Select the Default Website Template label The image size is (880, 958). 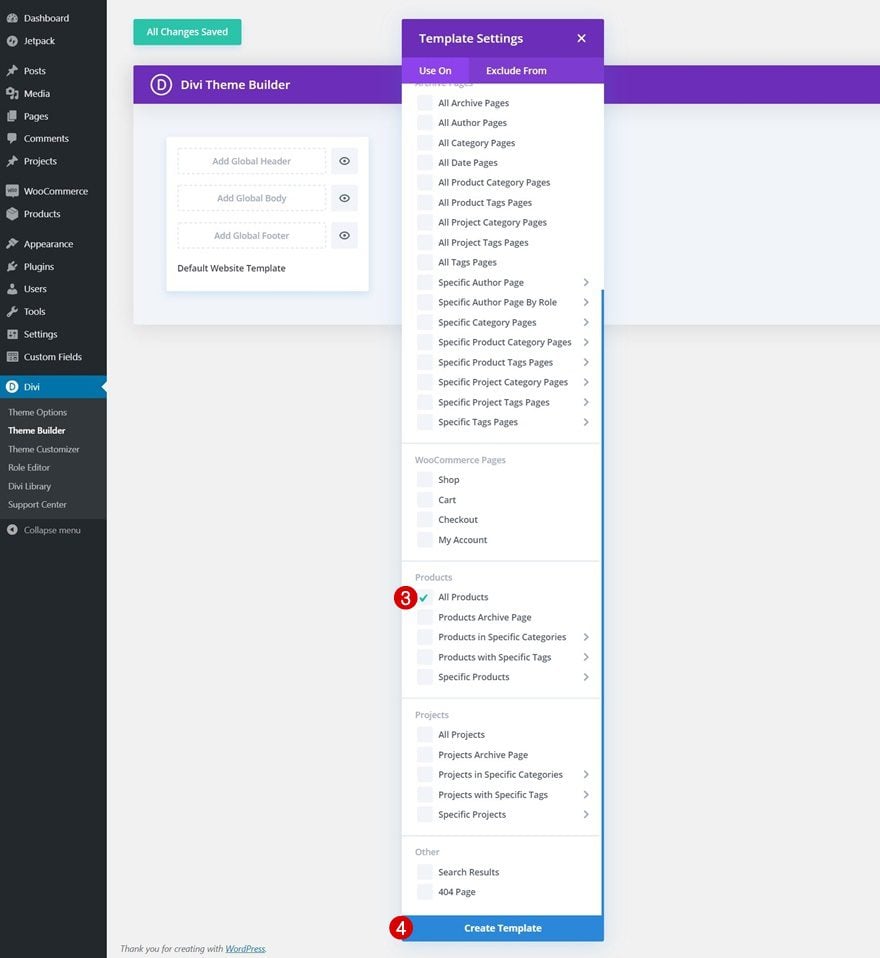[x=231, y=268]
